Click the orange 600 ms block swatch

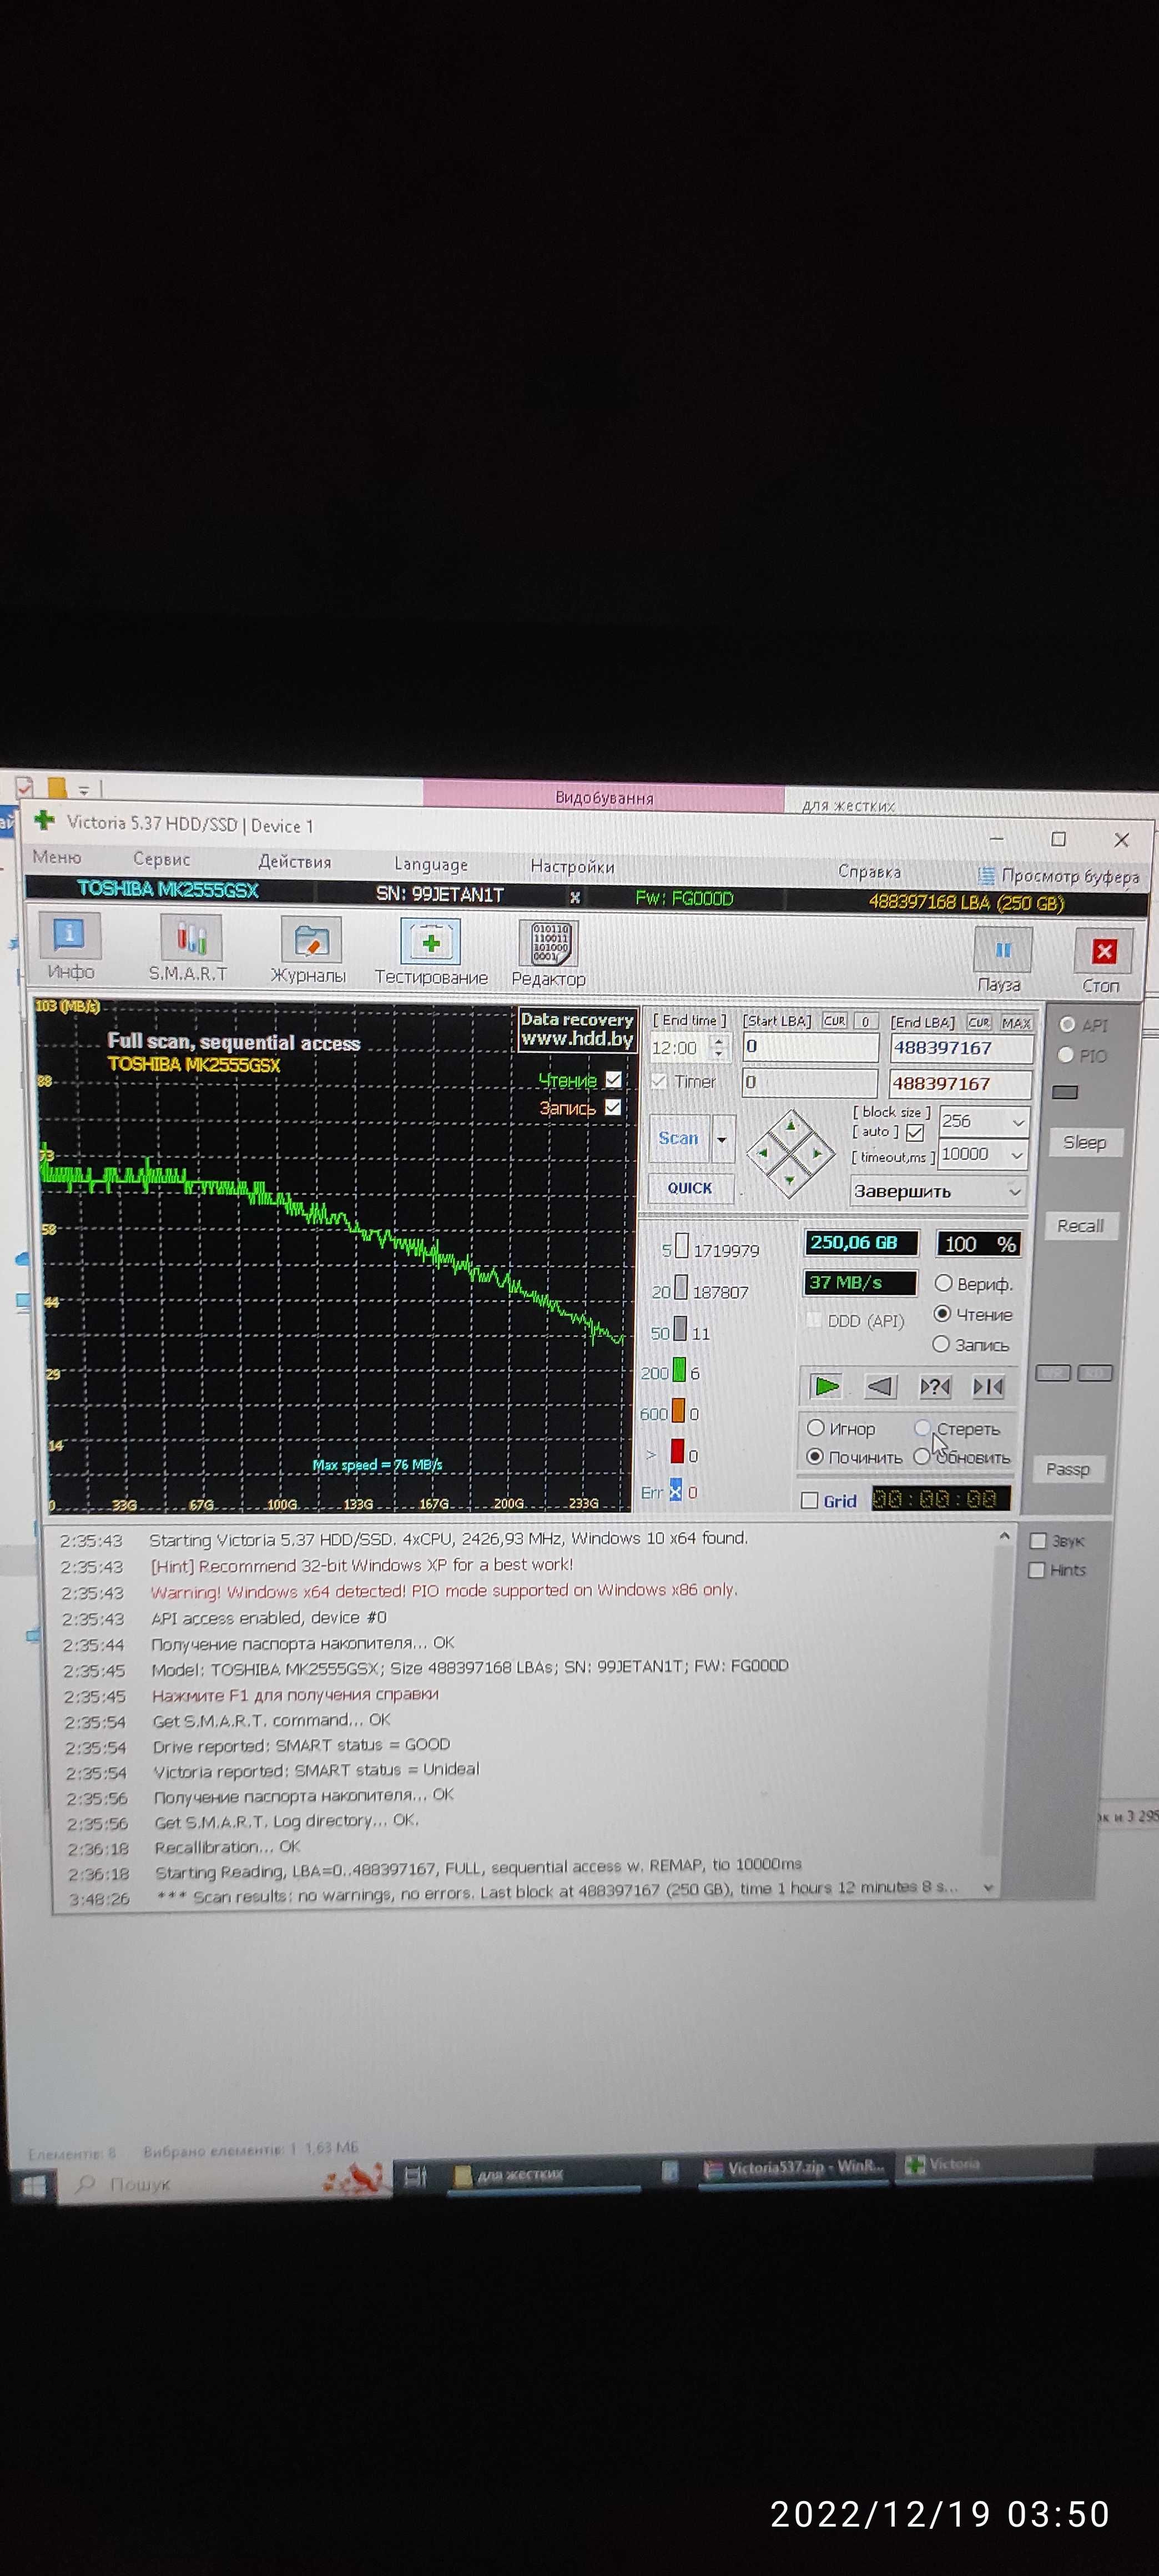pos(678,1411)
